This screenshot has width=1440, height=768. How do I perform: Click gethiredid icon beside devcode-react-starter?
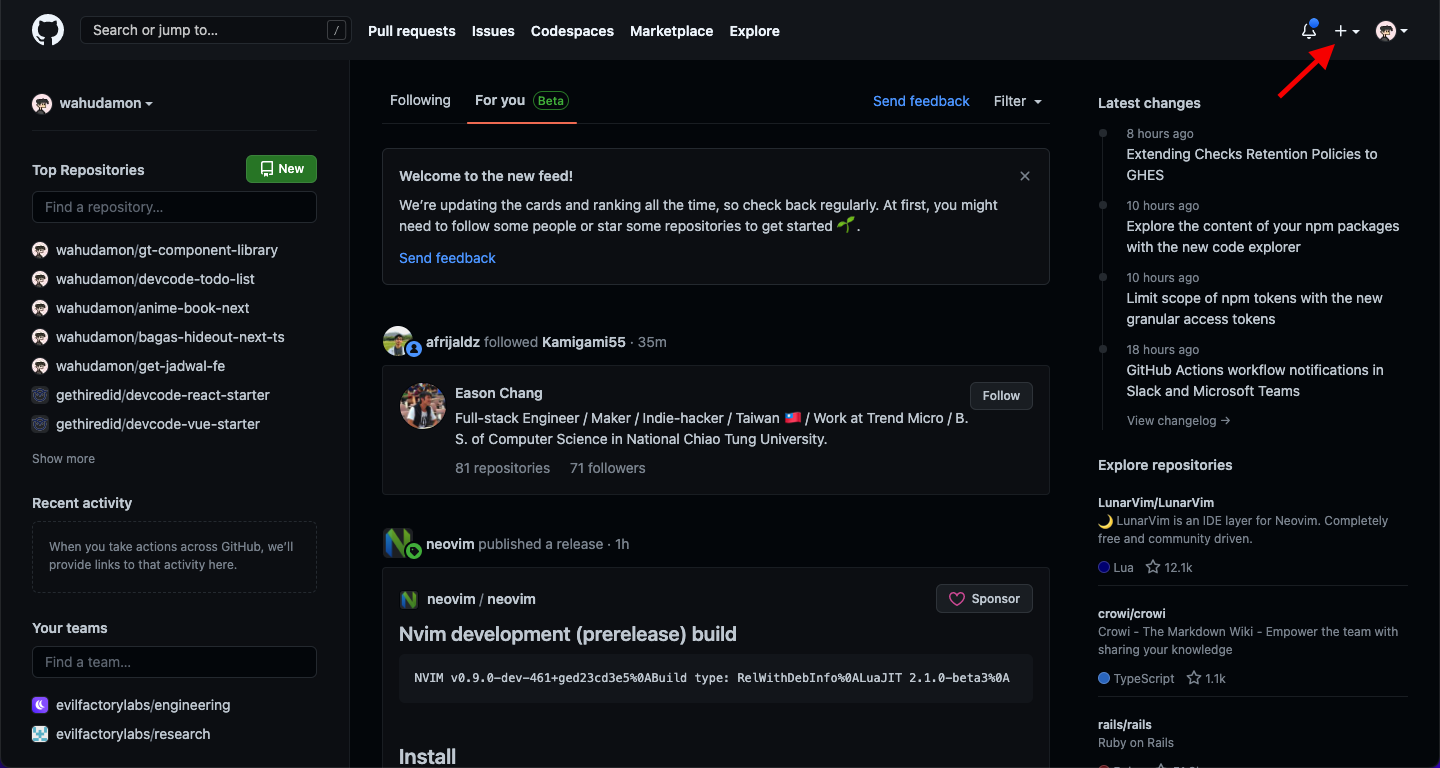click(40, 395)
